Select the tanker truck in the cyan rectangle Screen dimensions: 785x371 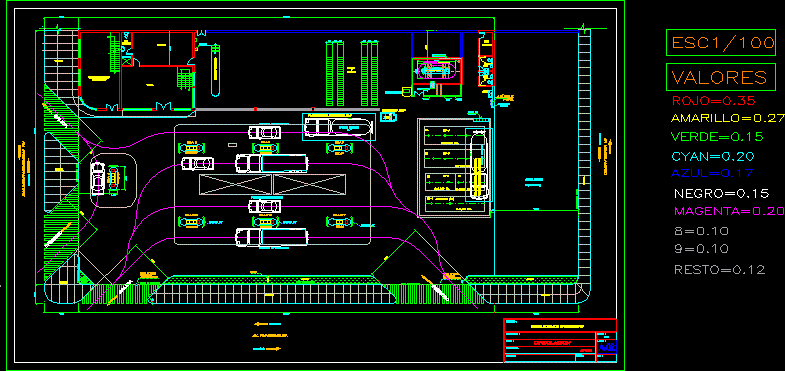click(339, 127)
